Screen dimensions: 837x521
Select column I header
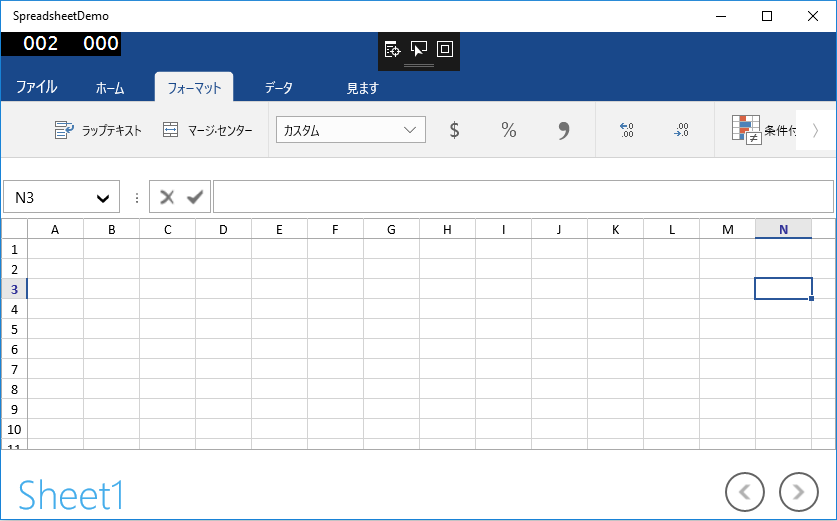(x=503, y=230)
